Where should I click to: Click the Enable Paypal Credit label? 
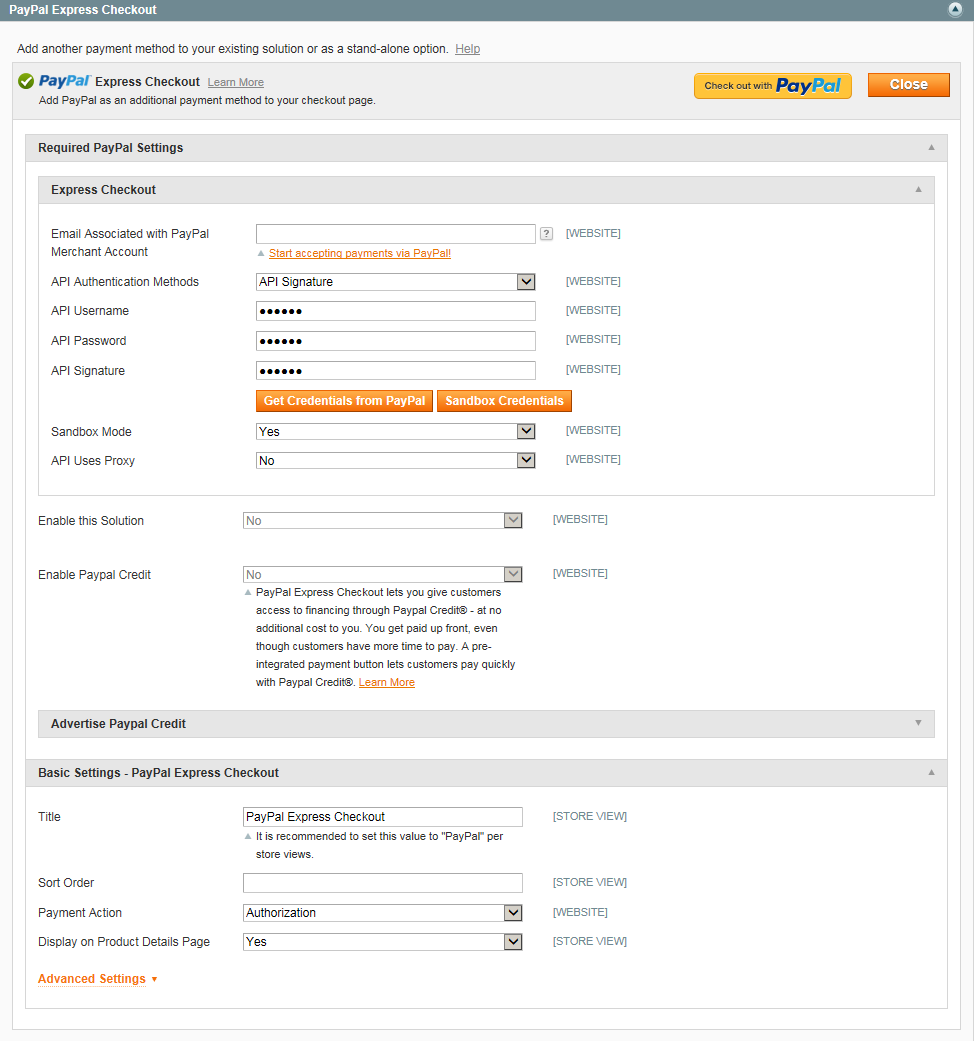coord(94,575)
